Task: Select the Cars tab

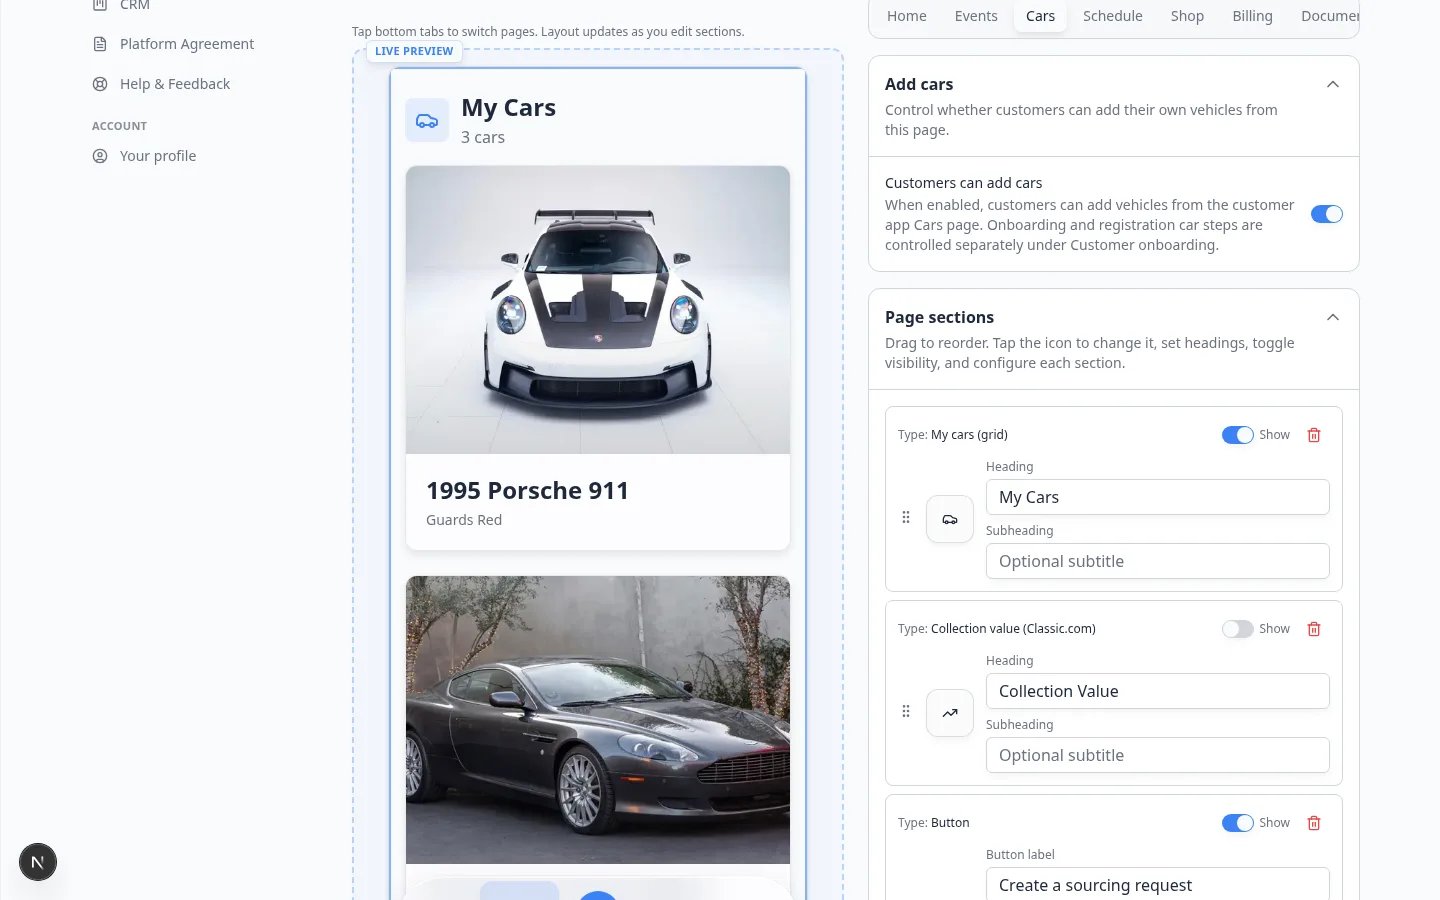Action: (x=1040, y=16)
